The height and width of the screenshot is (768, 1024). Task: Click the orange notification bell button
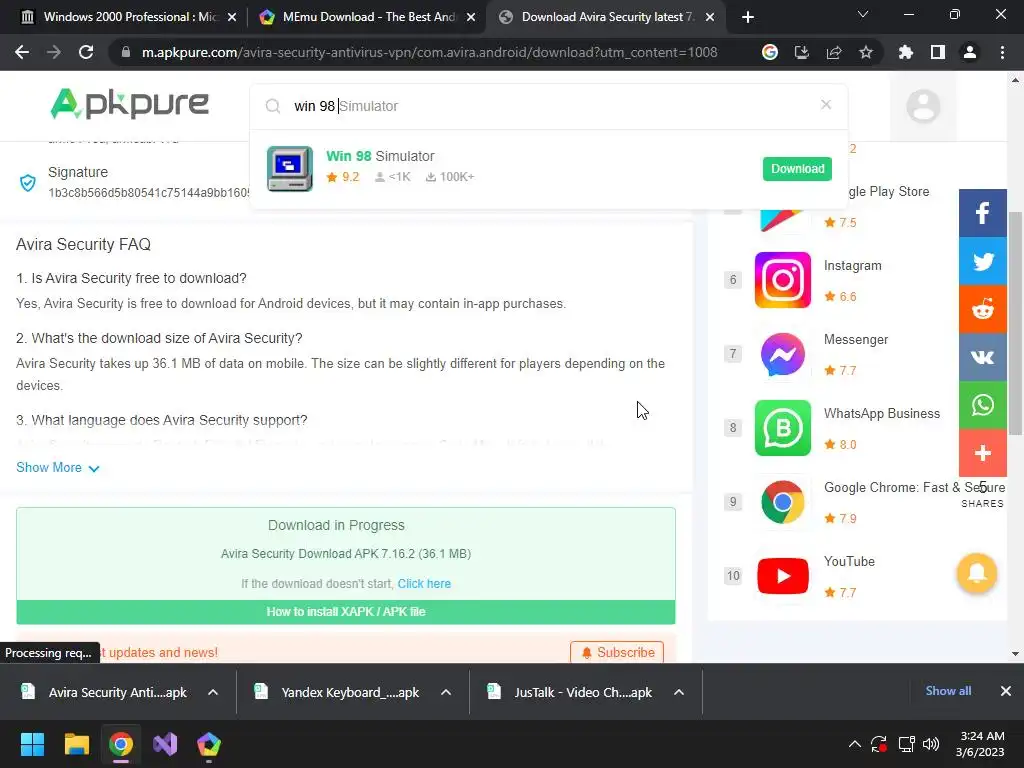(977, 573)
